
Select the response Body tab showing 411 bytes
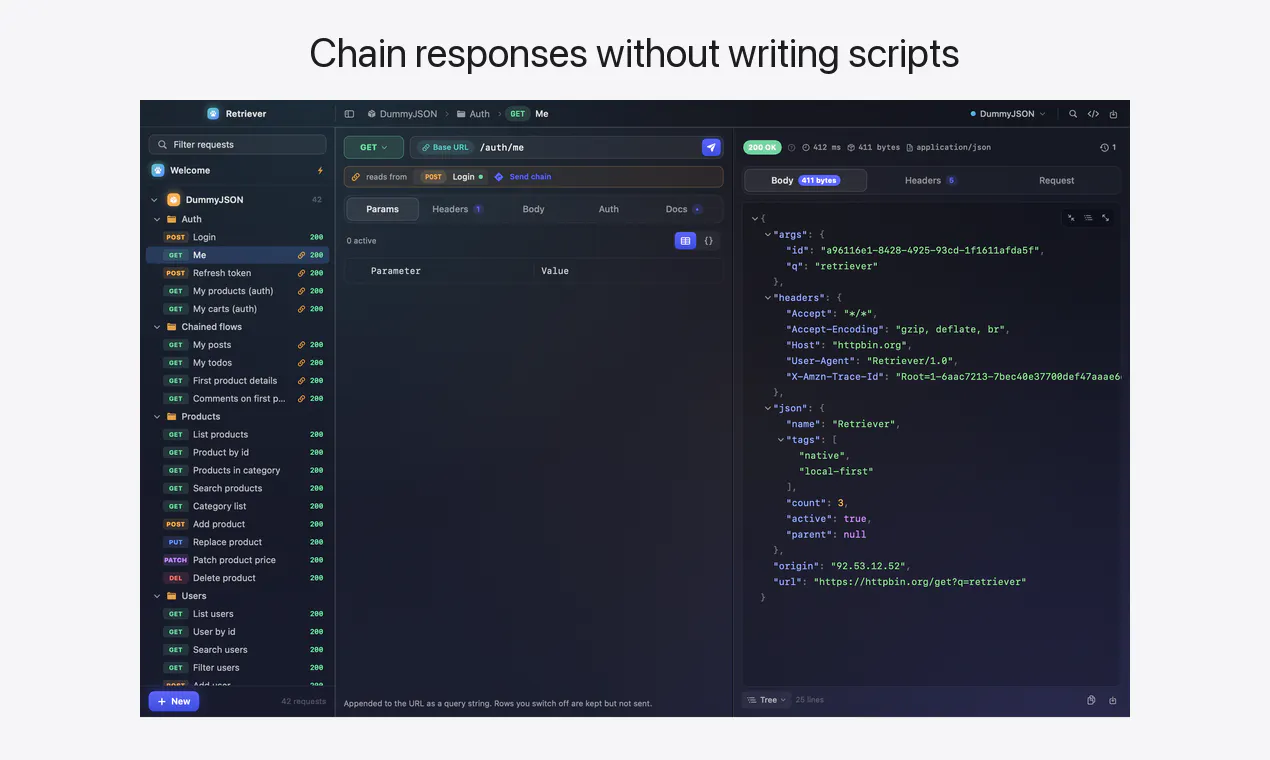pyautogui.click(x=806, y=181)
